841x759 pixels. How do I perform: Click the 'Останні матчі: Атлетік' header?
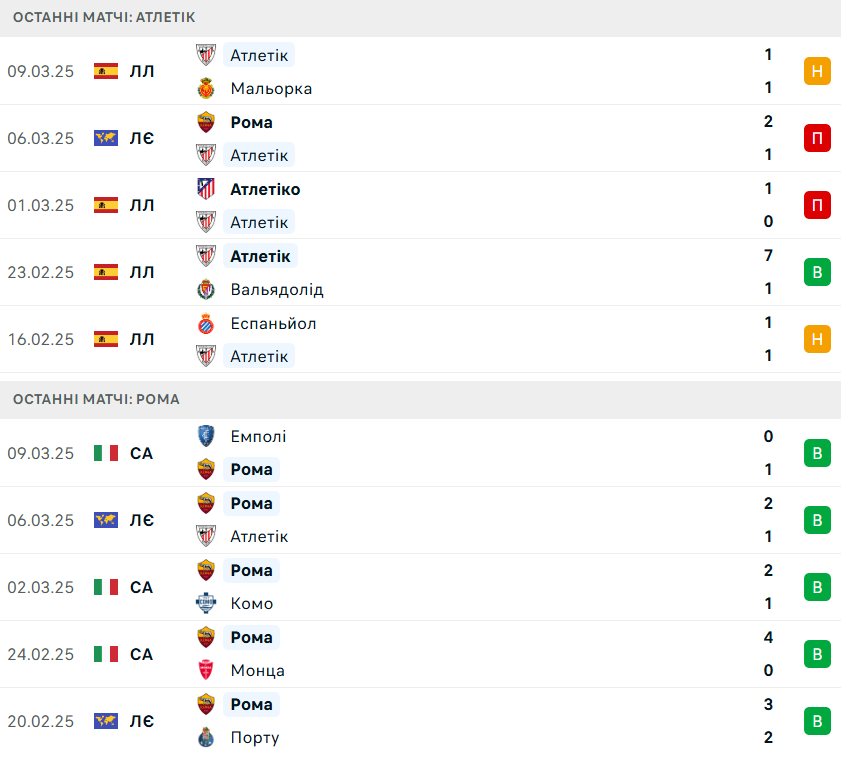(104, 17)
